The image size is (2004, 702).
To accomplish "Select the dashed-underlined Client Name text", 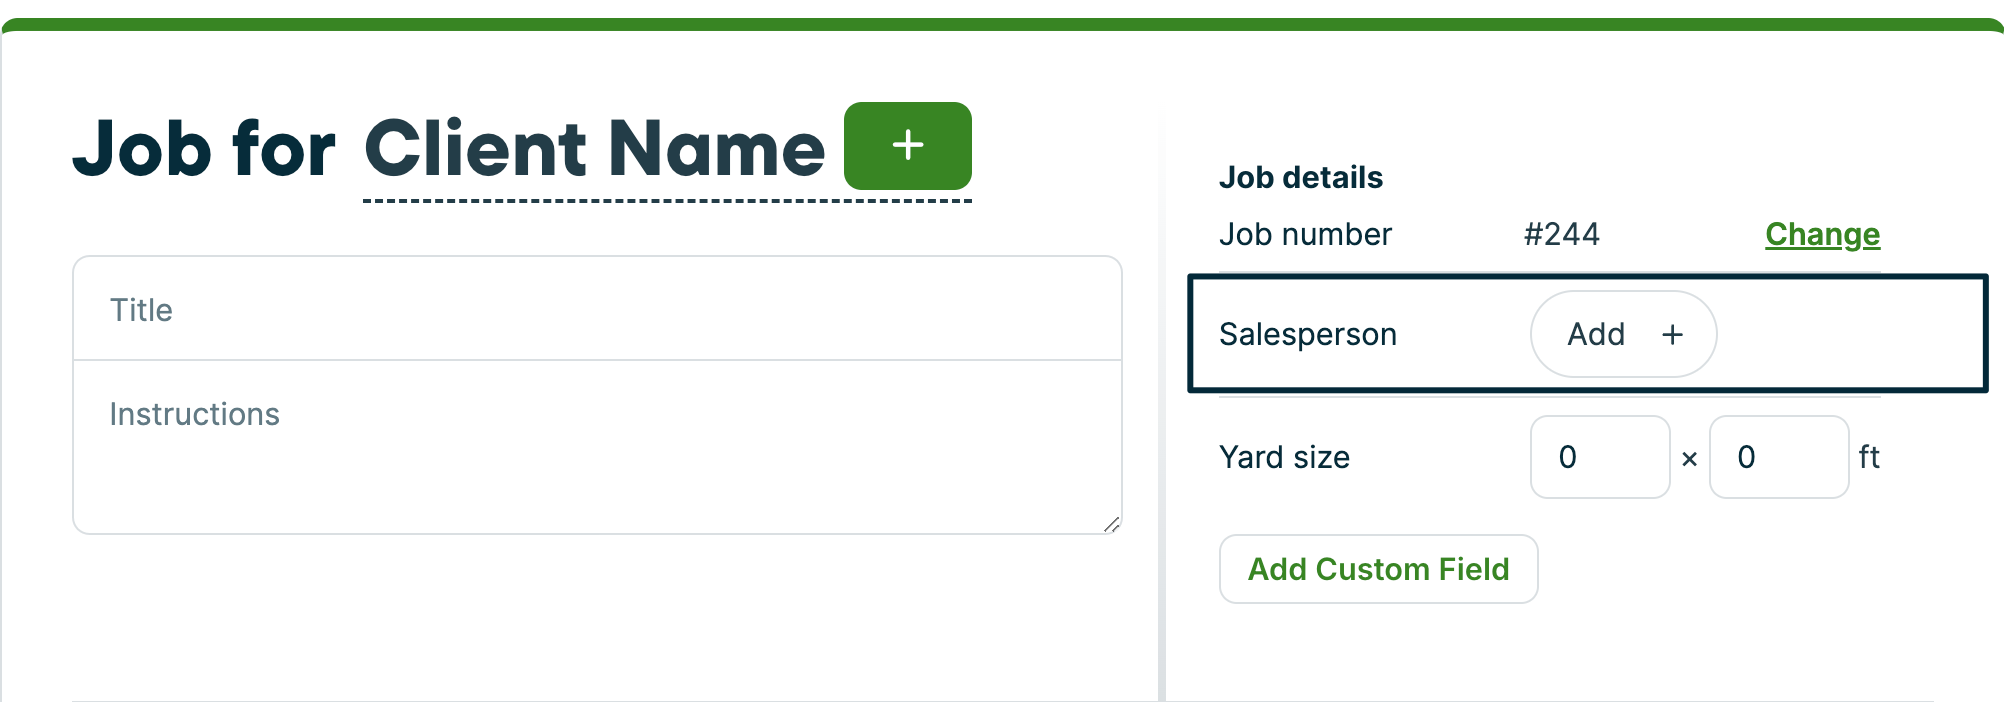I will click(x=594, y=150).
